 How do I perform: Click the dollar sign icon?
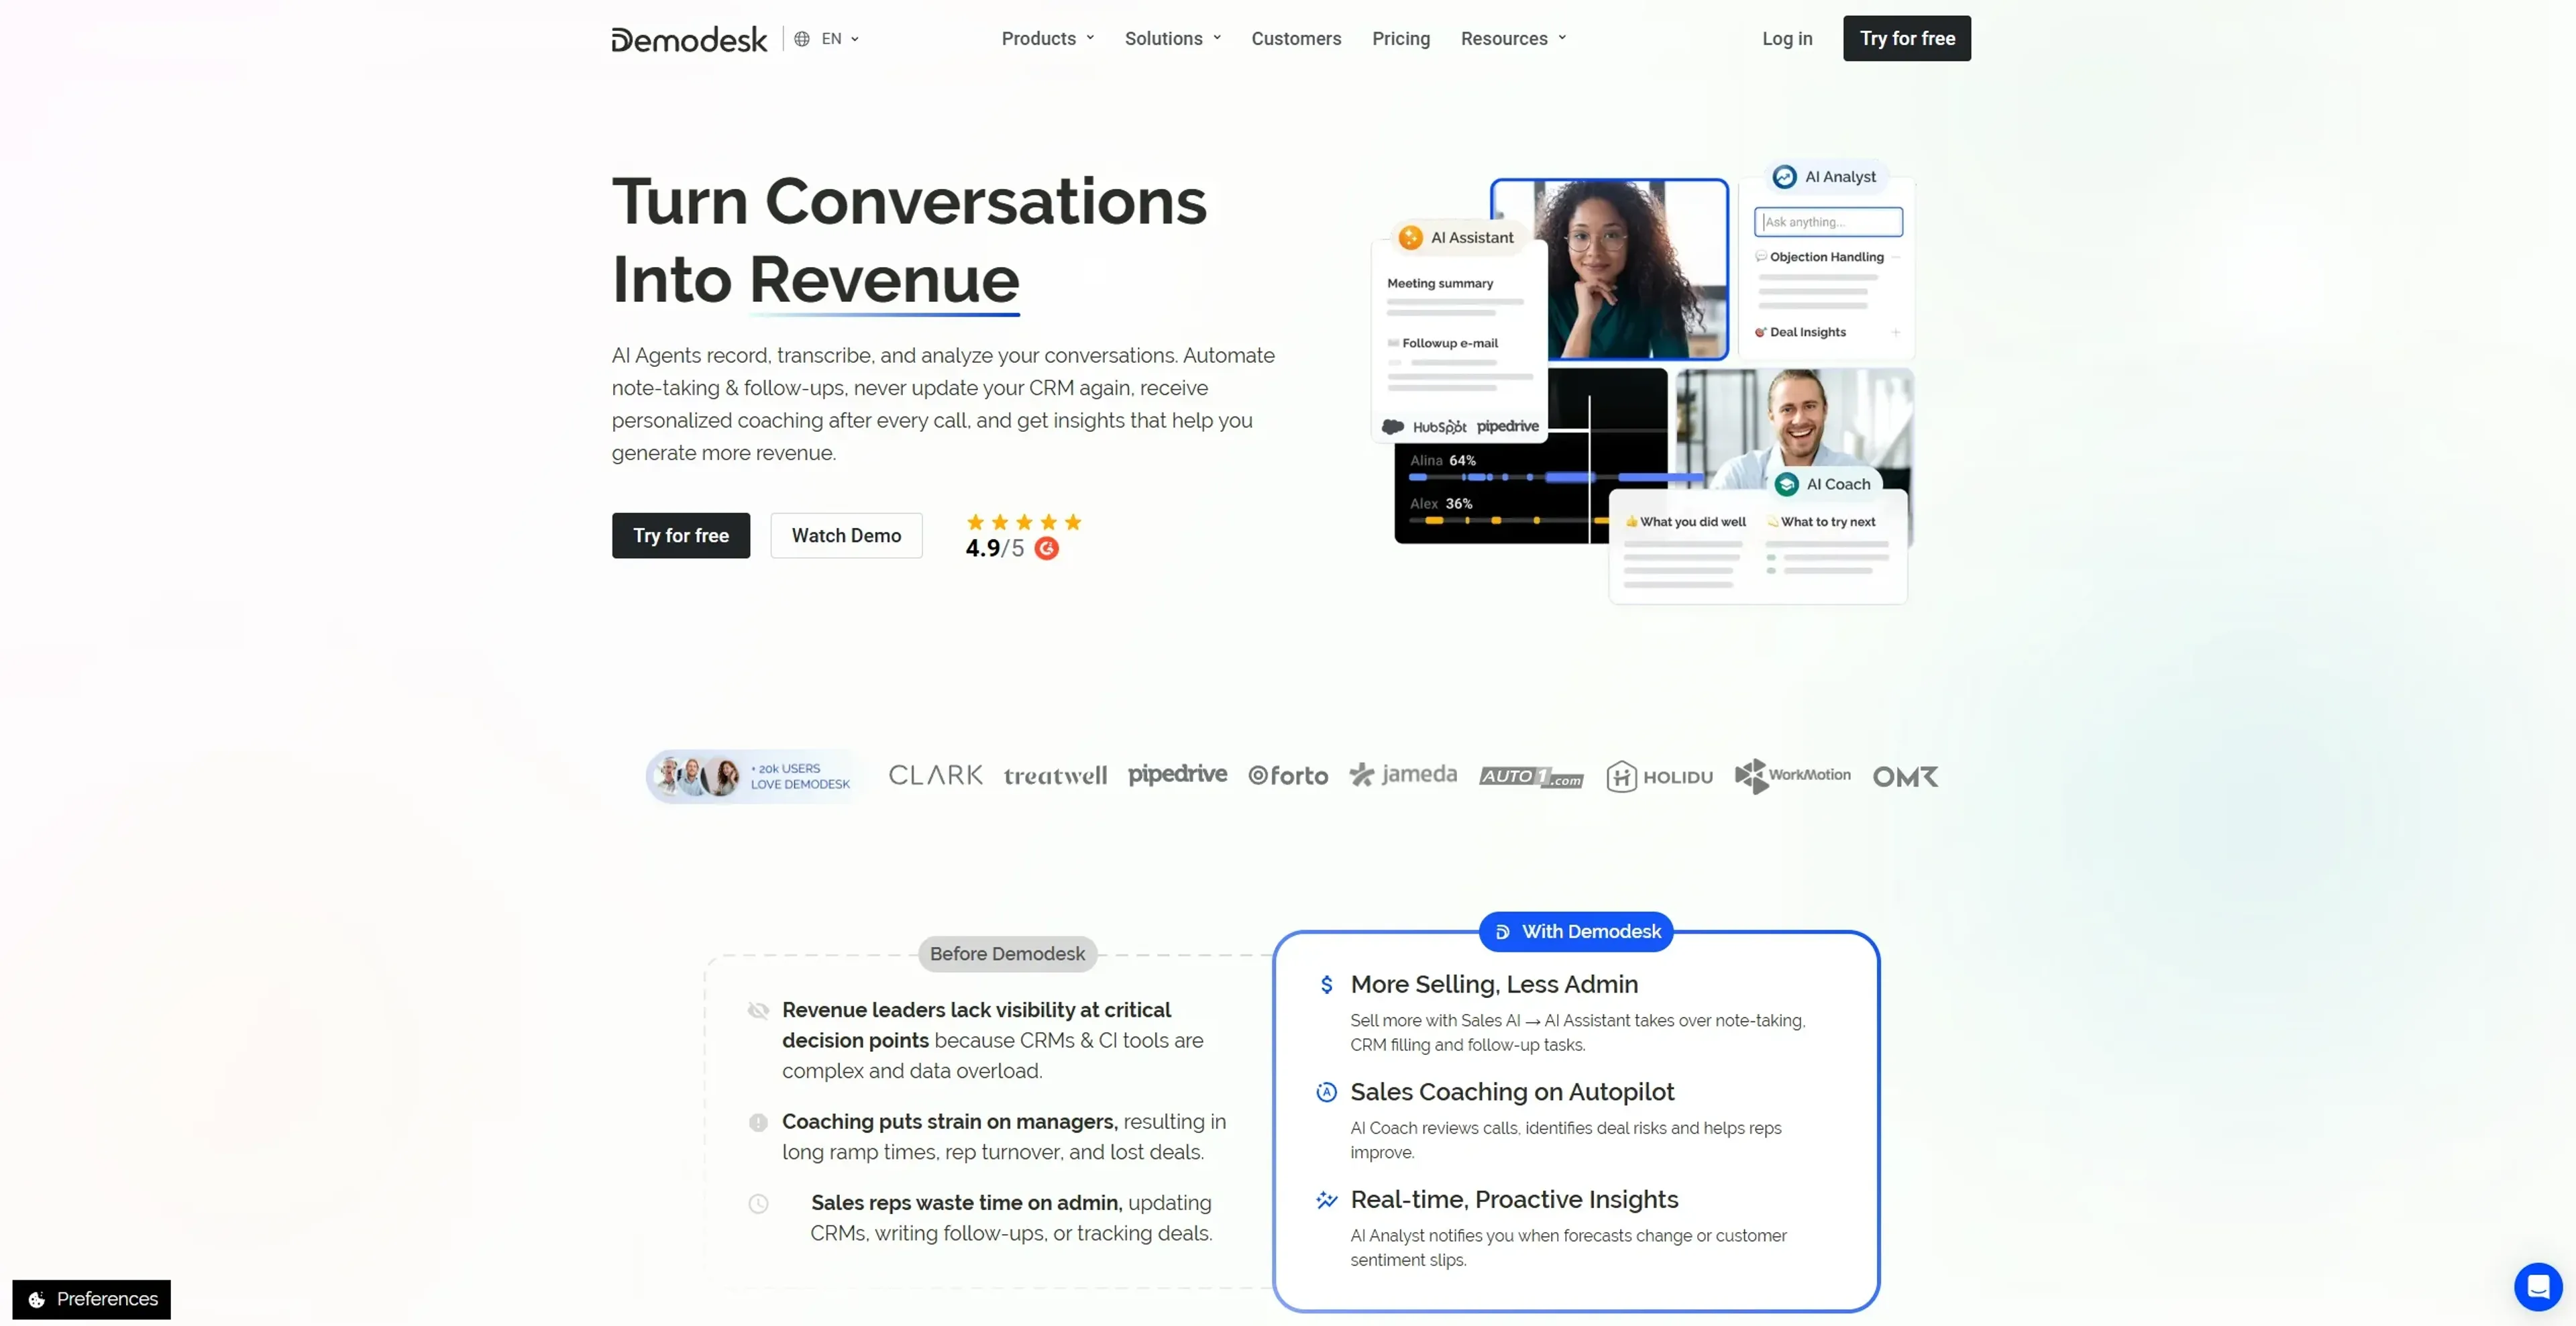(x=1326, y=985)
